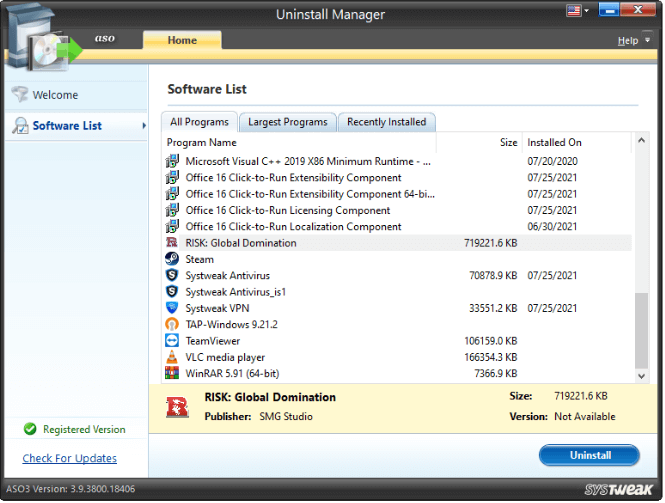The width and height of the screenshot is (665, 503).
Task: Select WinRAR 5.91 (64-bit) entry
Action: (x=398, y=373)
